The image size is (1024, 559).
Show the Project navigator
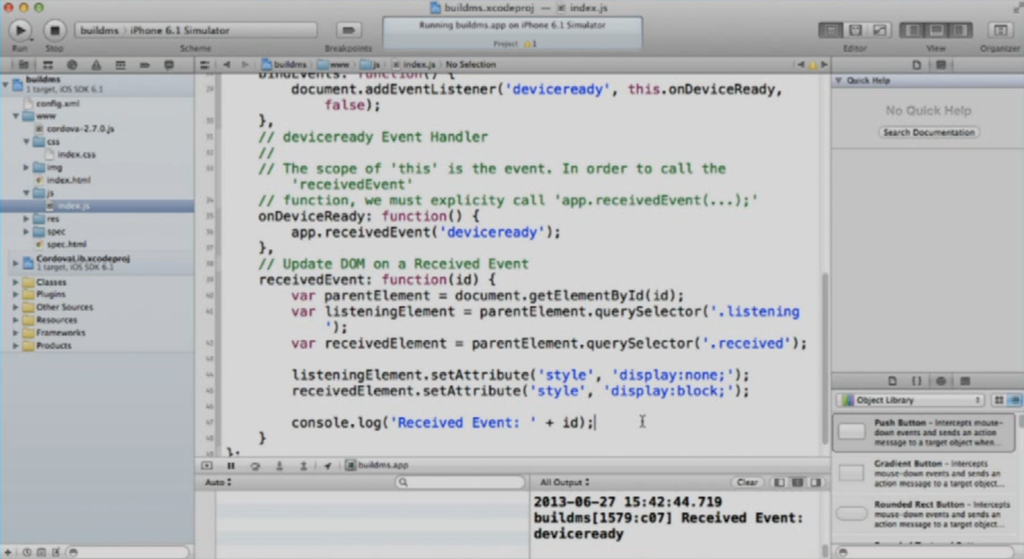pos(24,65)
